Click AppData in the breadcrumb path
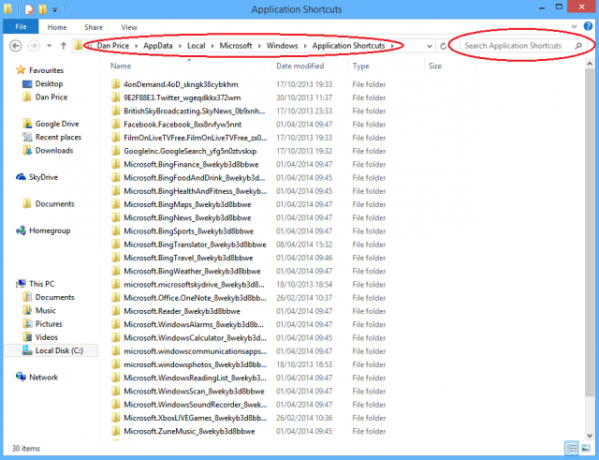Screen dimensions: 599x460 point(158,45)
